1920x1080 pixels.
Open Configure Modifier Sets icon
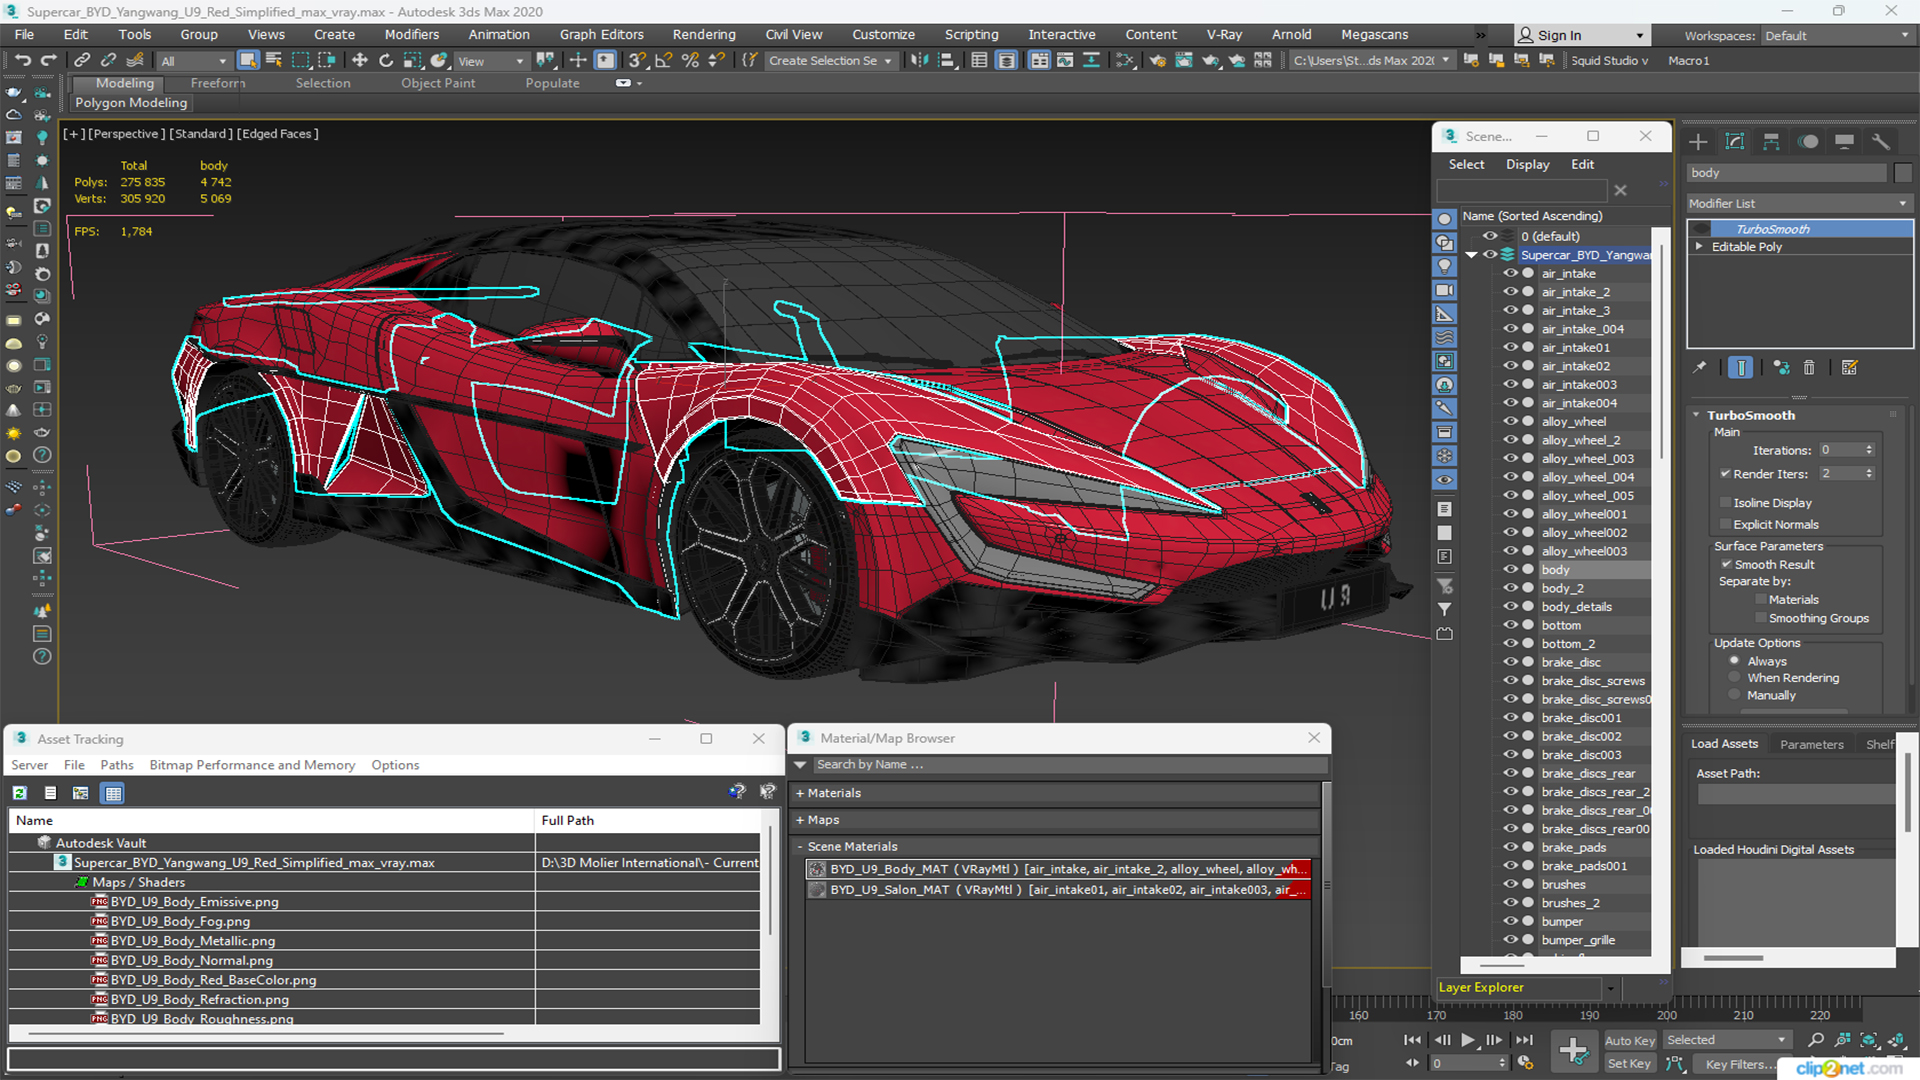tap(1849, 368)
